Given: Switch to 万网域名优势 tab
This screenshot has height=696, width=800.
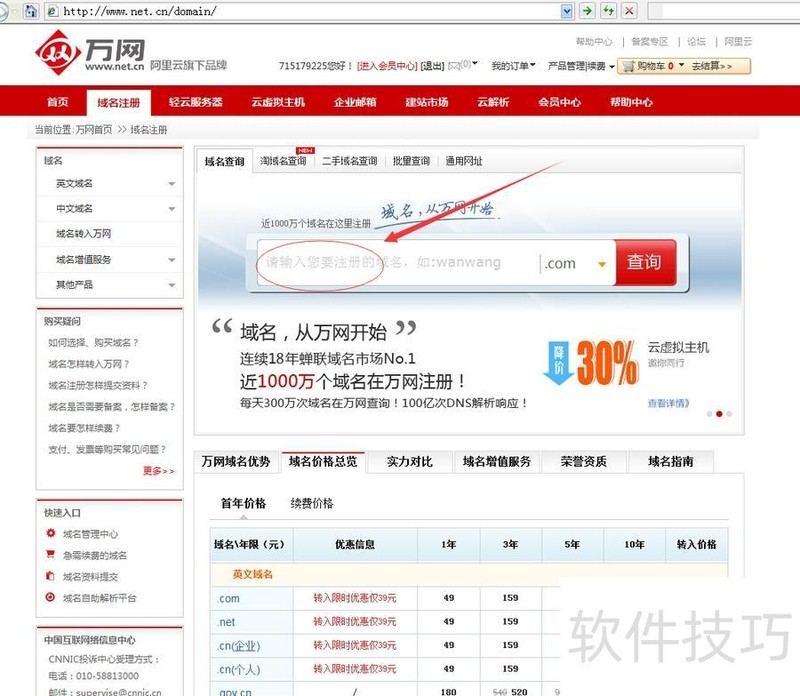Looking at the screenshot, I should tap(236, 462).
